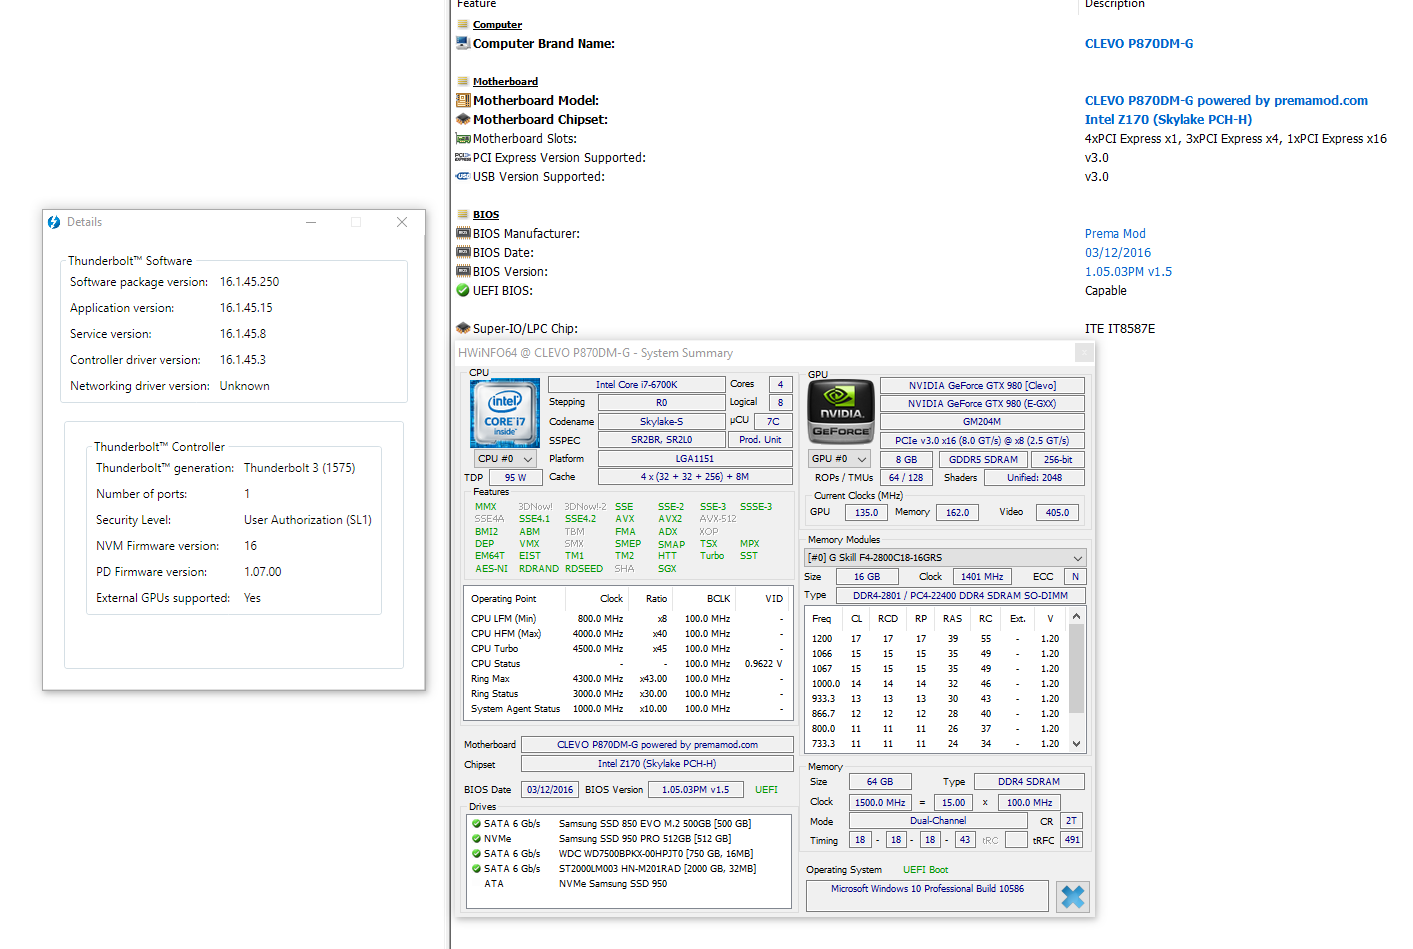The height and width of the screenshot is (949, 1413).
Task: Expand the G Skill memory module dropdown
Action: coord(1077,558)
